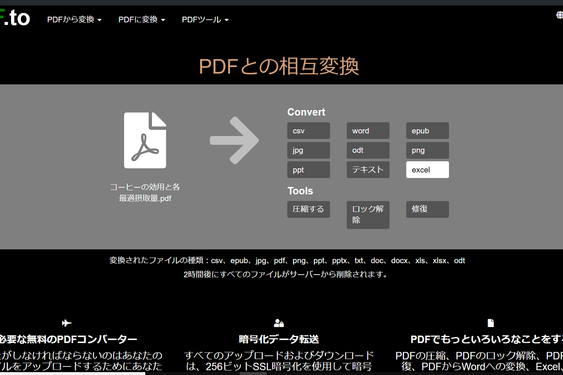Click the Tools section heading
Image resolution: width=563 pixels, height=375 pixels.
coord(300,191)
